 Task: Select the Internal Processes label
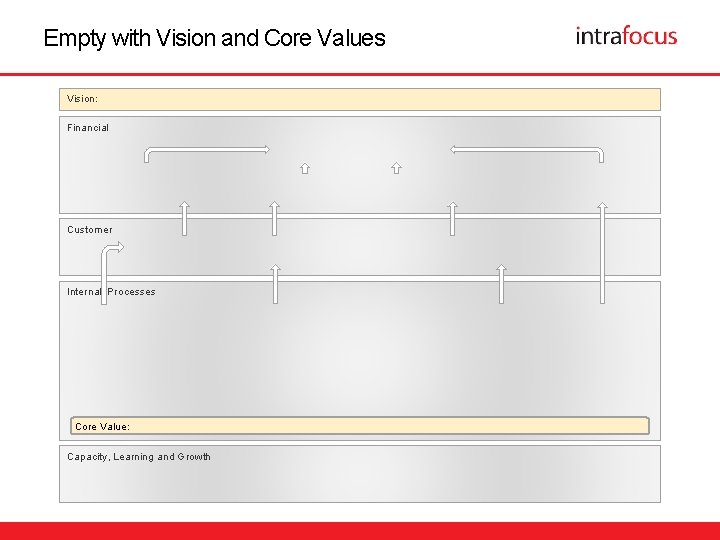[111, 292]
